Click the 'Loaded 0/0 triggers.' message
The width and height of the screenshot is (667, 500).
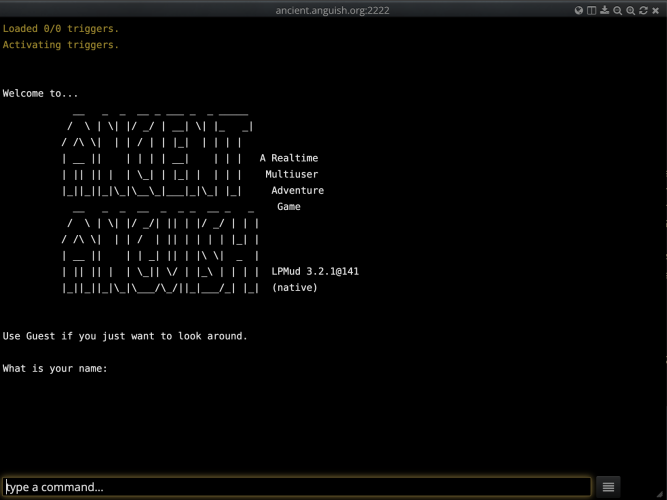click(x=60, y=29)
